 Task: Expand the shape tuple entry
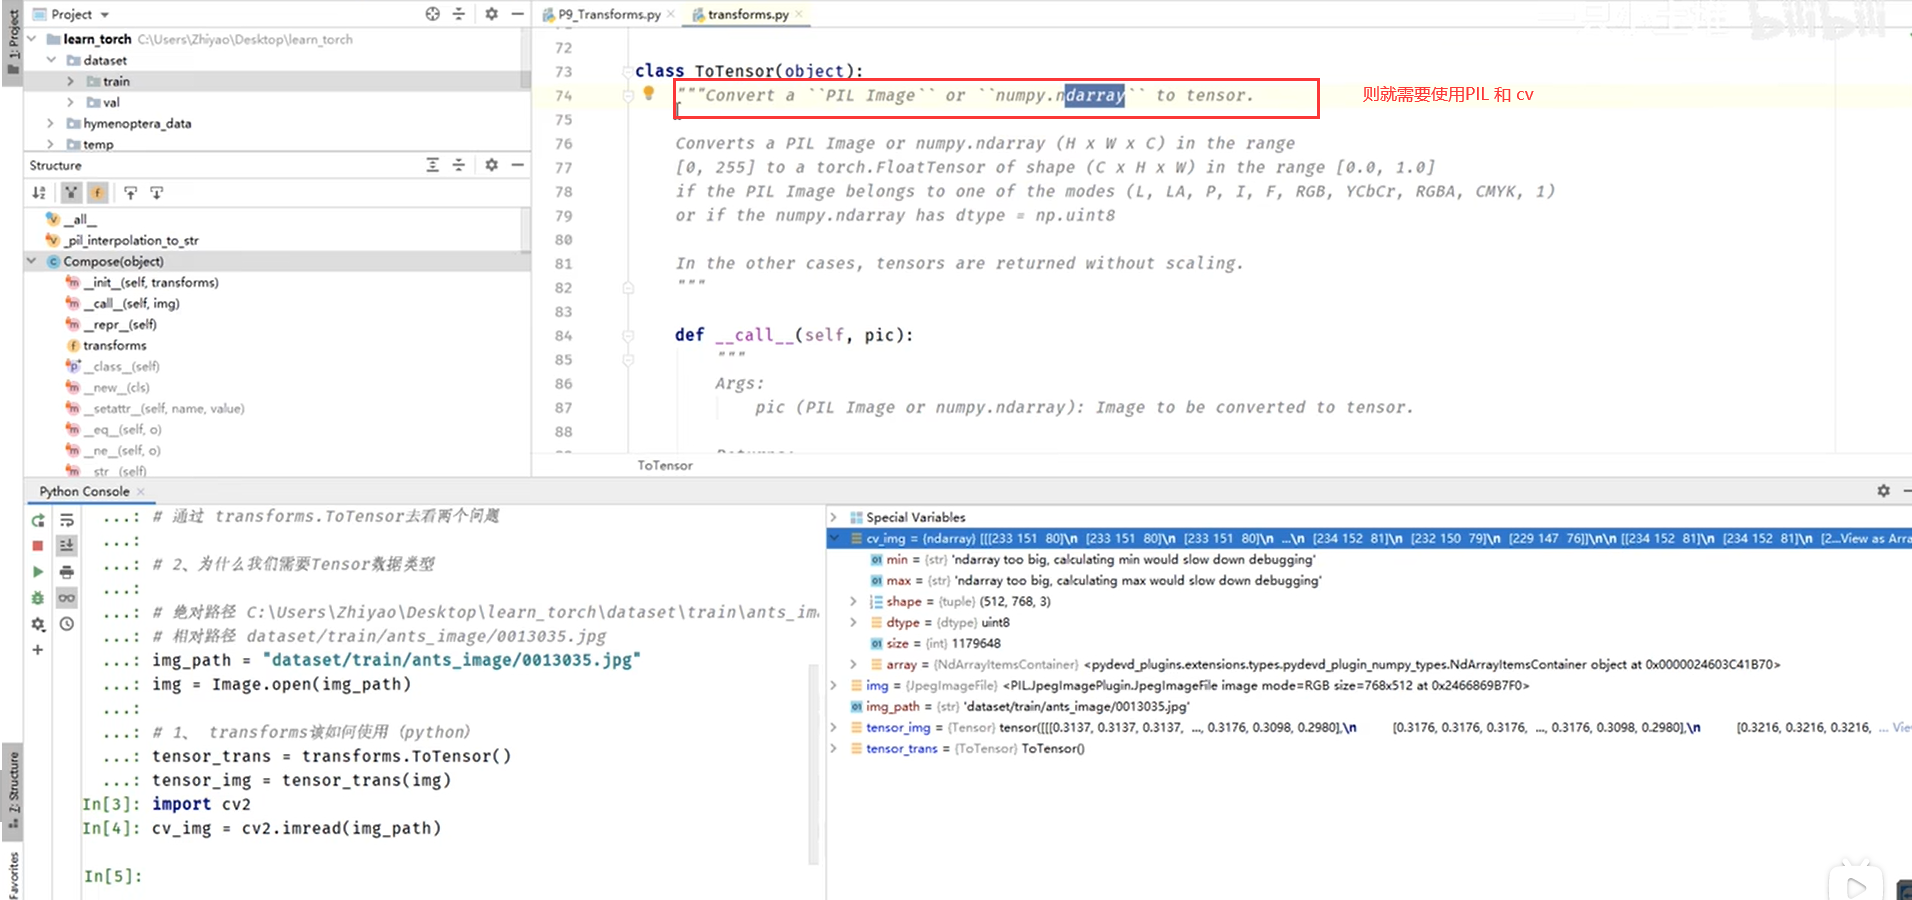(x=853, y=601)
